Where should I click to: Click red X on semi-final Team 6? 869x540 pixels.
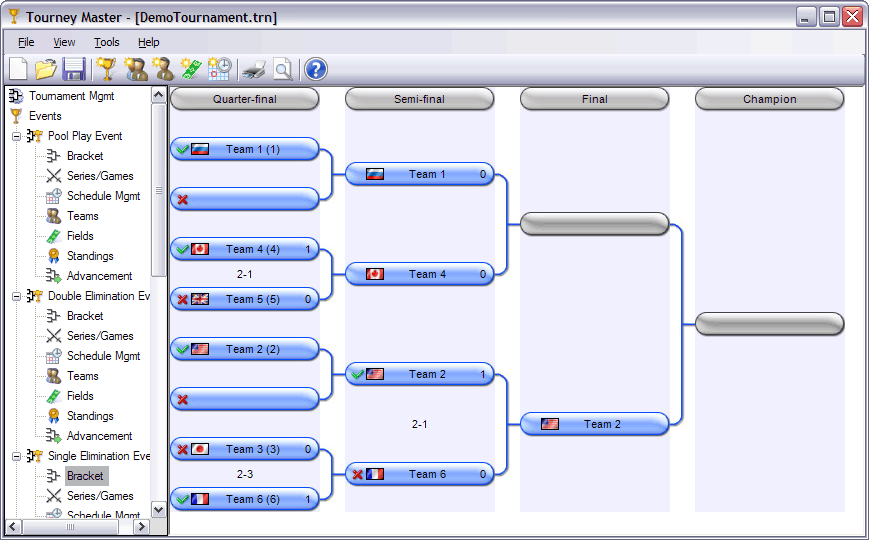[x=357, y=474]
